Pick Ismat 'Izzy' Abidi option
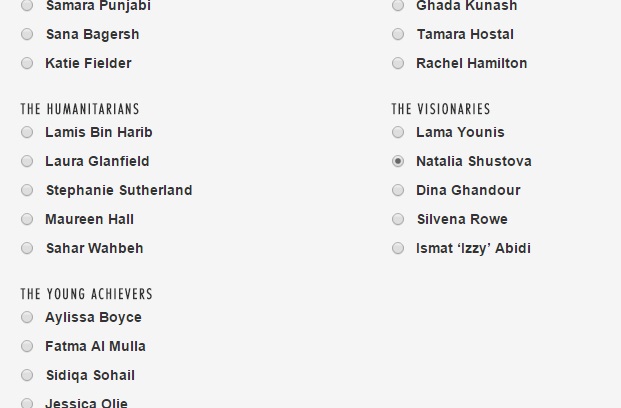621x408 pixels. click(x=398, y=248)
